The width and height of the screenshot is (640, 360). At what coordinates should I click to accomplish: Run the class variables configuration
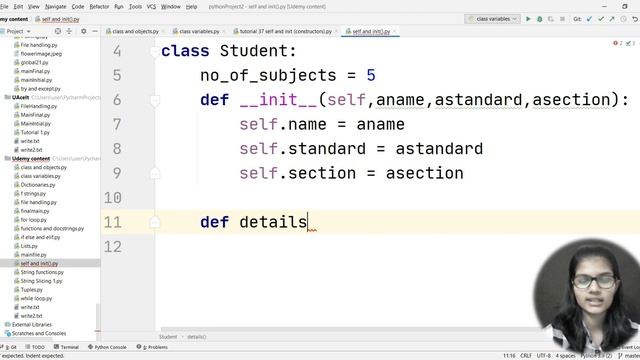click(x=528, y=19)
